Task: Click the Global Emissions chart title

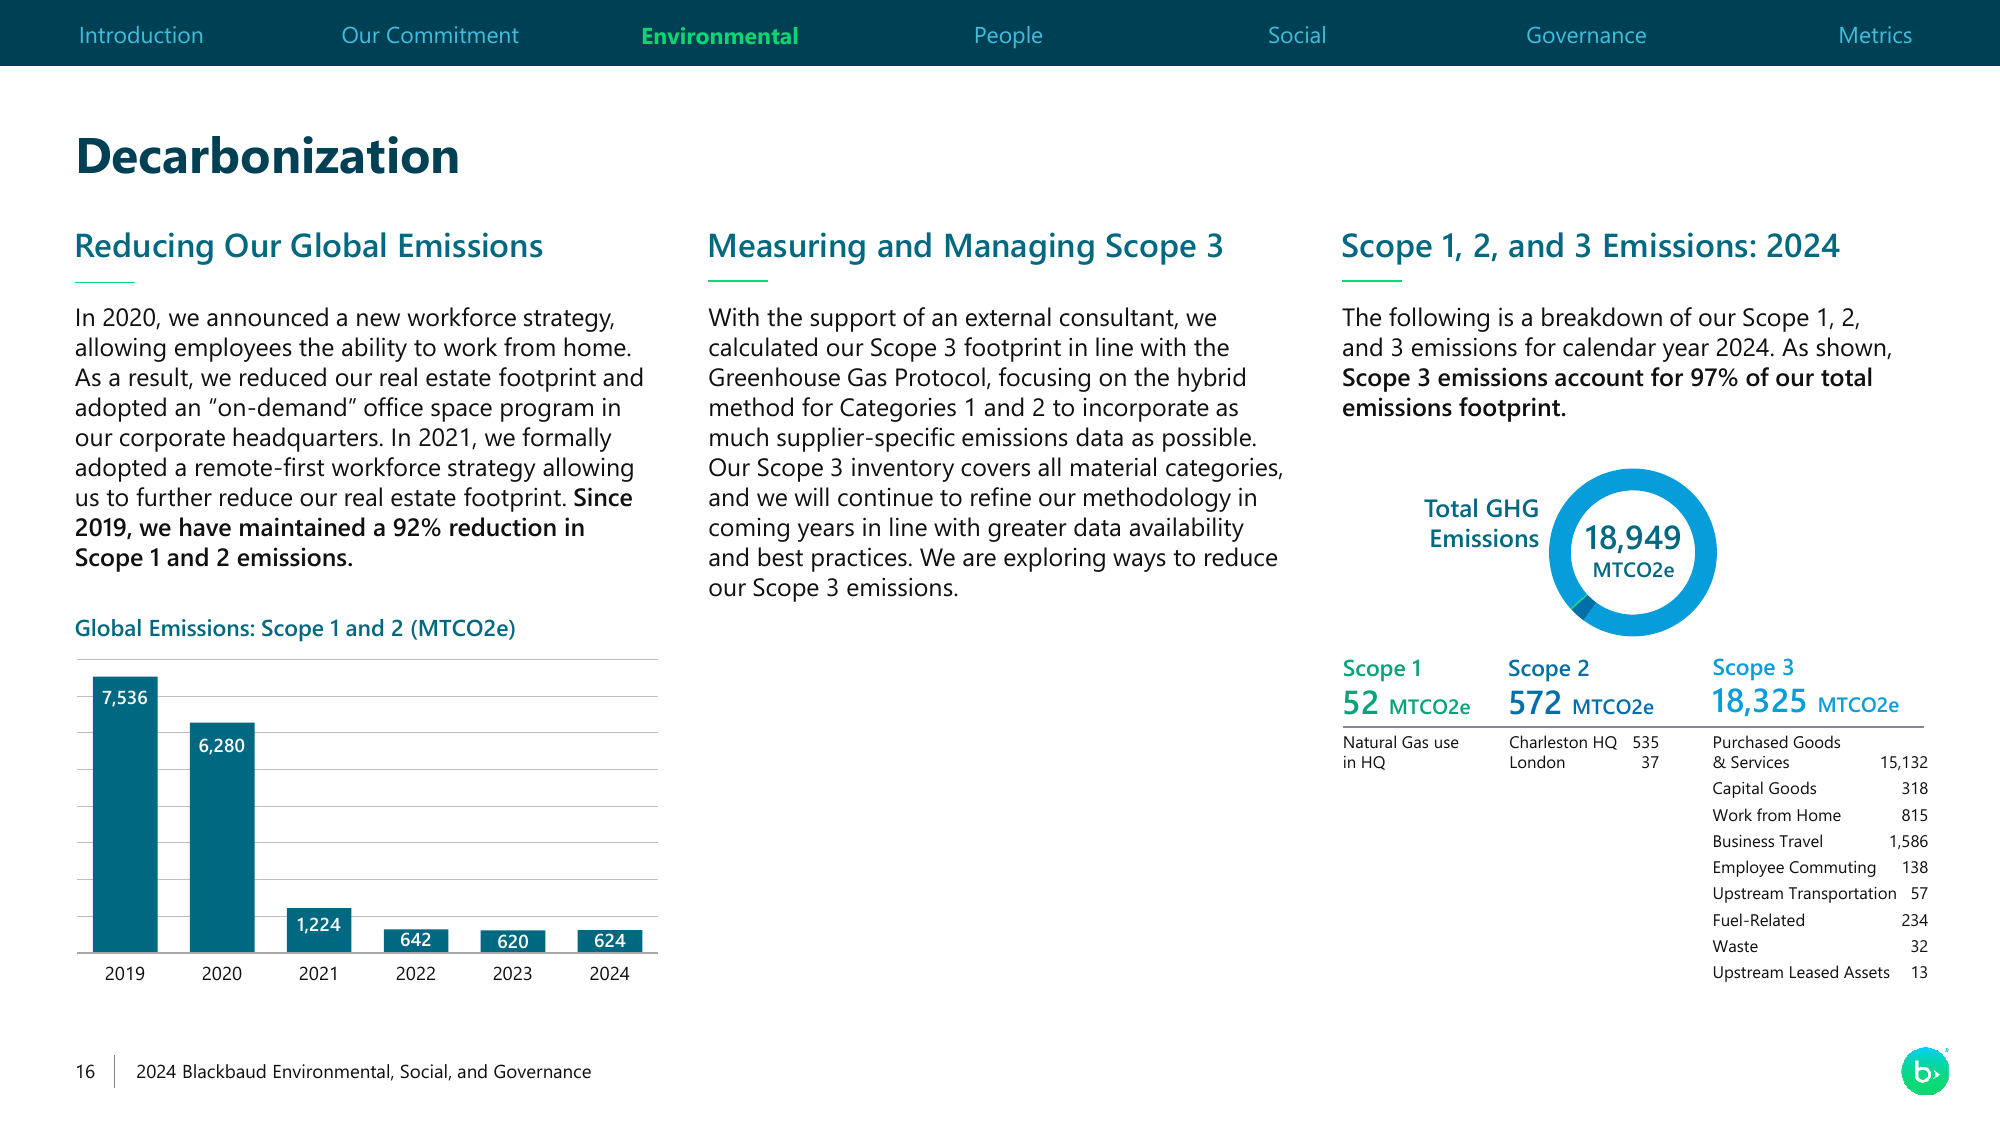Action: [295, 628]
